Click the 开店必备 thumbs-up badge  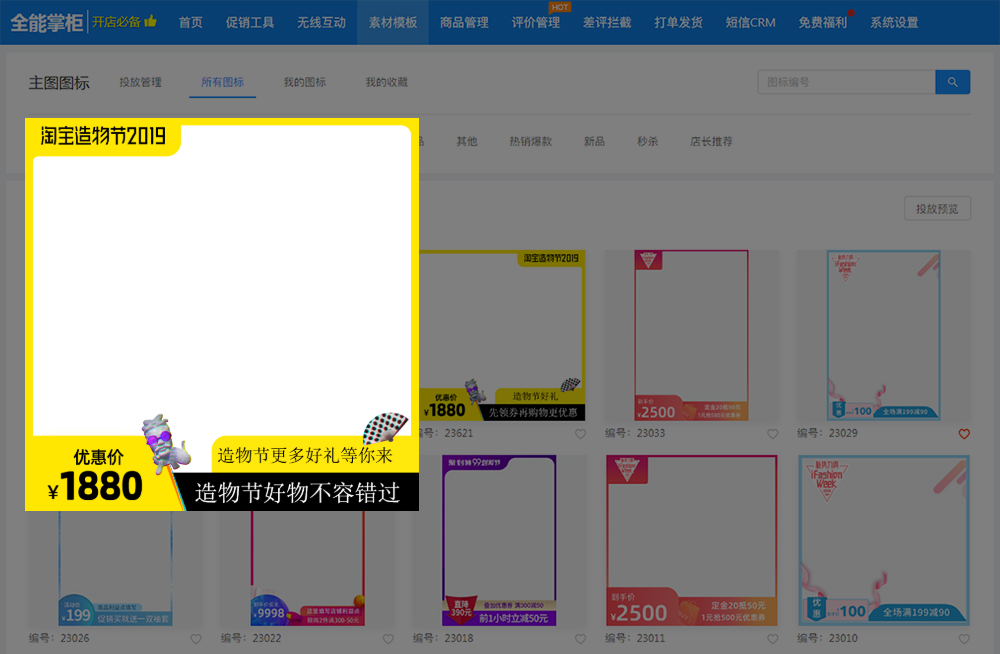point(124,22)
